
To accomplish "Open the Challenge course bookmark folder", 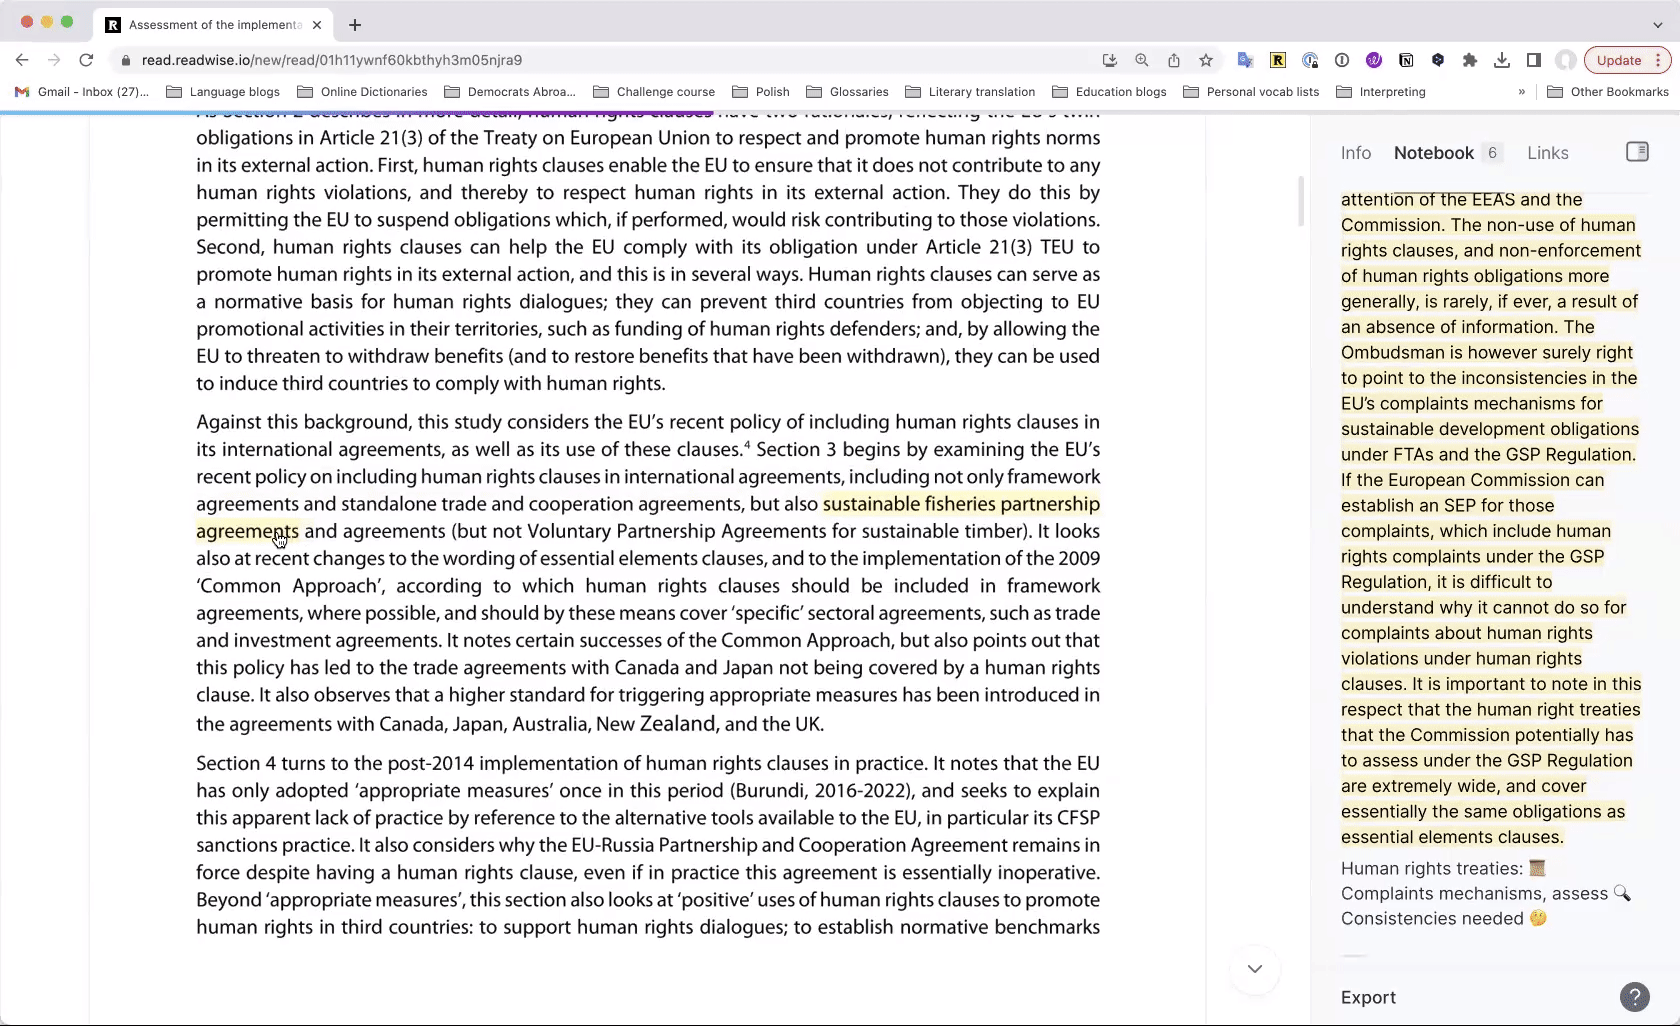I will (654, 92).
